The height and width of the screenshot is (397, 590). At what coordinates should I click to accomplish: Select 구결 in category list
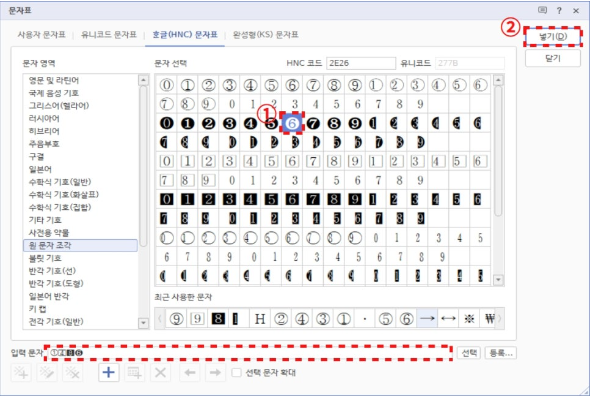[x=36, y=157]
